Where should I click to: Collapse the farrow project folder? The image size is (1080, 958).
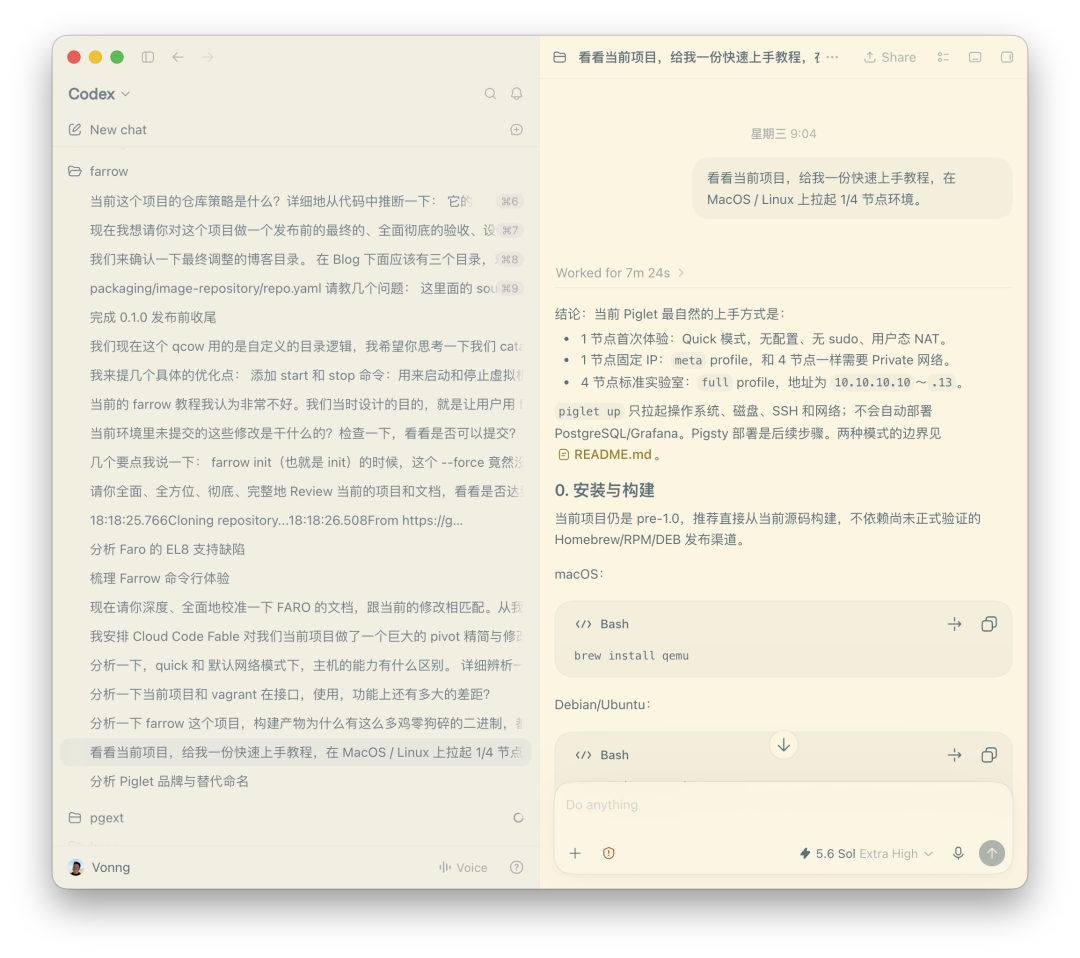pyautogui.click(x=98, y=171)
